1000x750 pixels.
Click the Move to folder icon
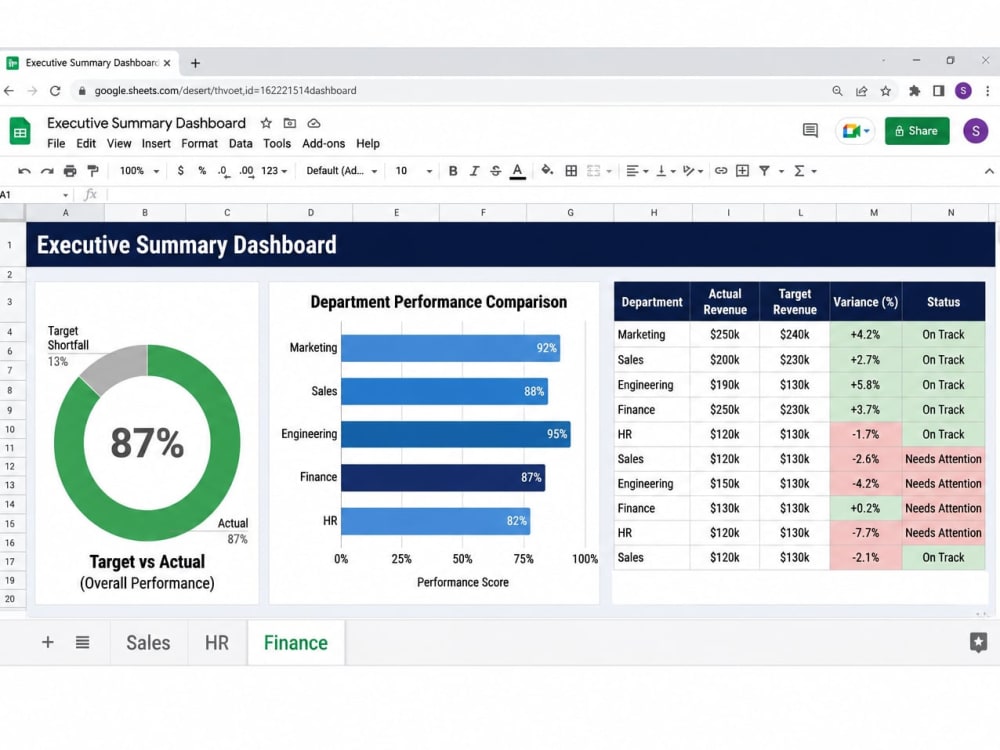tap(290, 123)
